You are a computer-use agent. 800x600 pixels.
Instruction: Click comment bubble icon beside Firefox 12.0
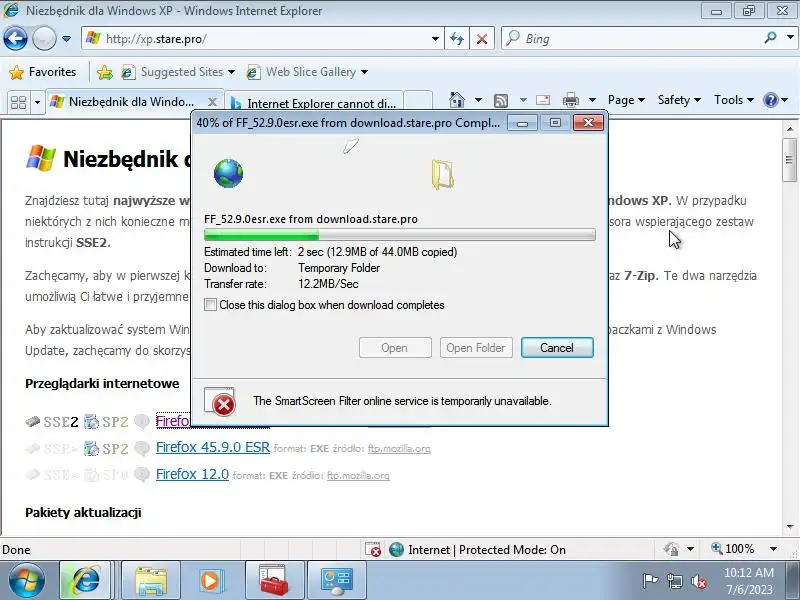coord(142,474)
